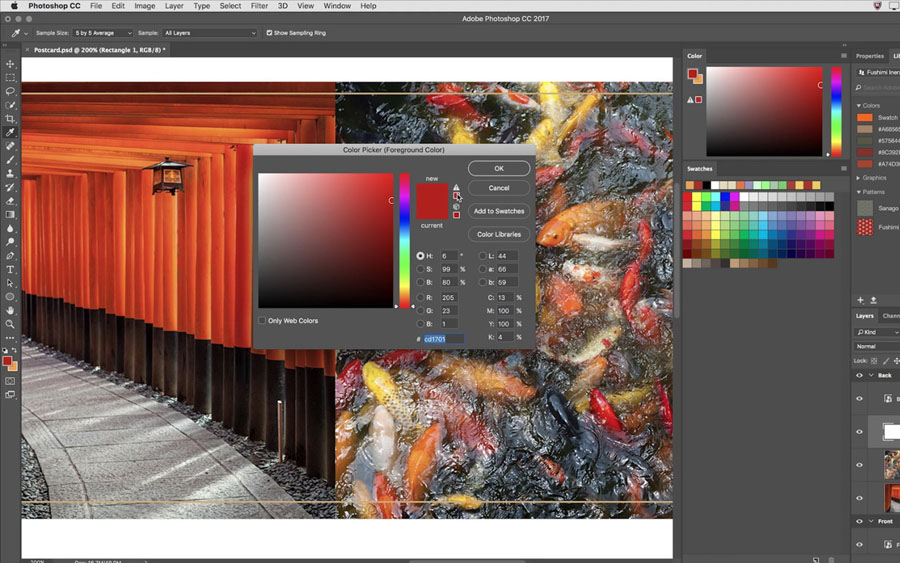Select the Rectangular Marquee tool
Viewport: 900px width, 563px height.
(10, 77)
